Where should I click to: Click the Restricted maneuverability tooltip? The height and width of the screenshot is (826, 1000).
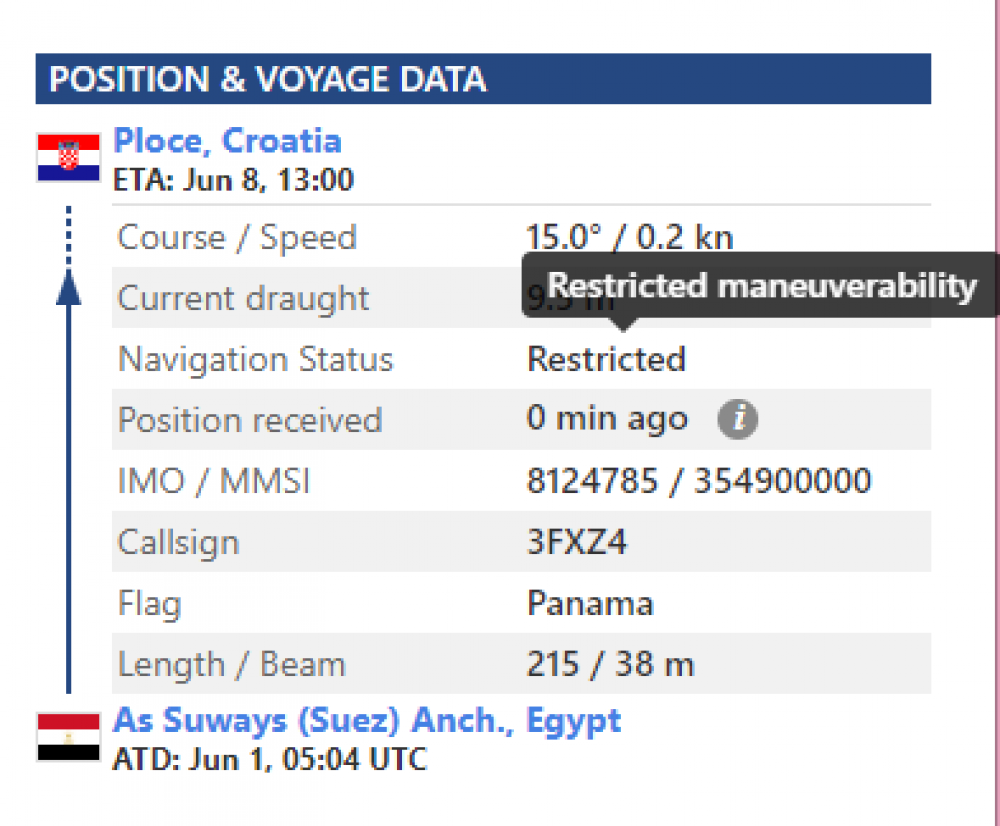tap(760, 284)
